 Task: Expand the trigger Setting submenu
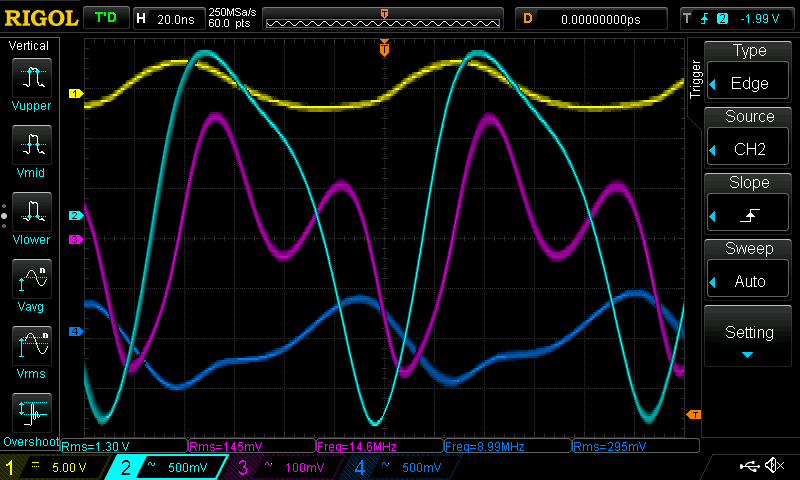(747, 337)
